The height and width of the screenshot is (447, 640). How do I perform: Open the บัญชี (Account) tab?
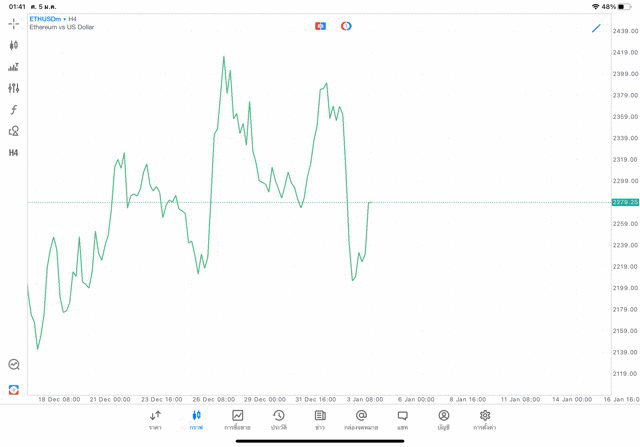point(443,420)
